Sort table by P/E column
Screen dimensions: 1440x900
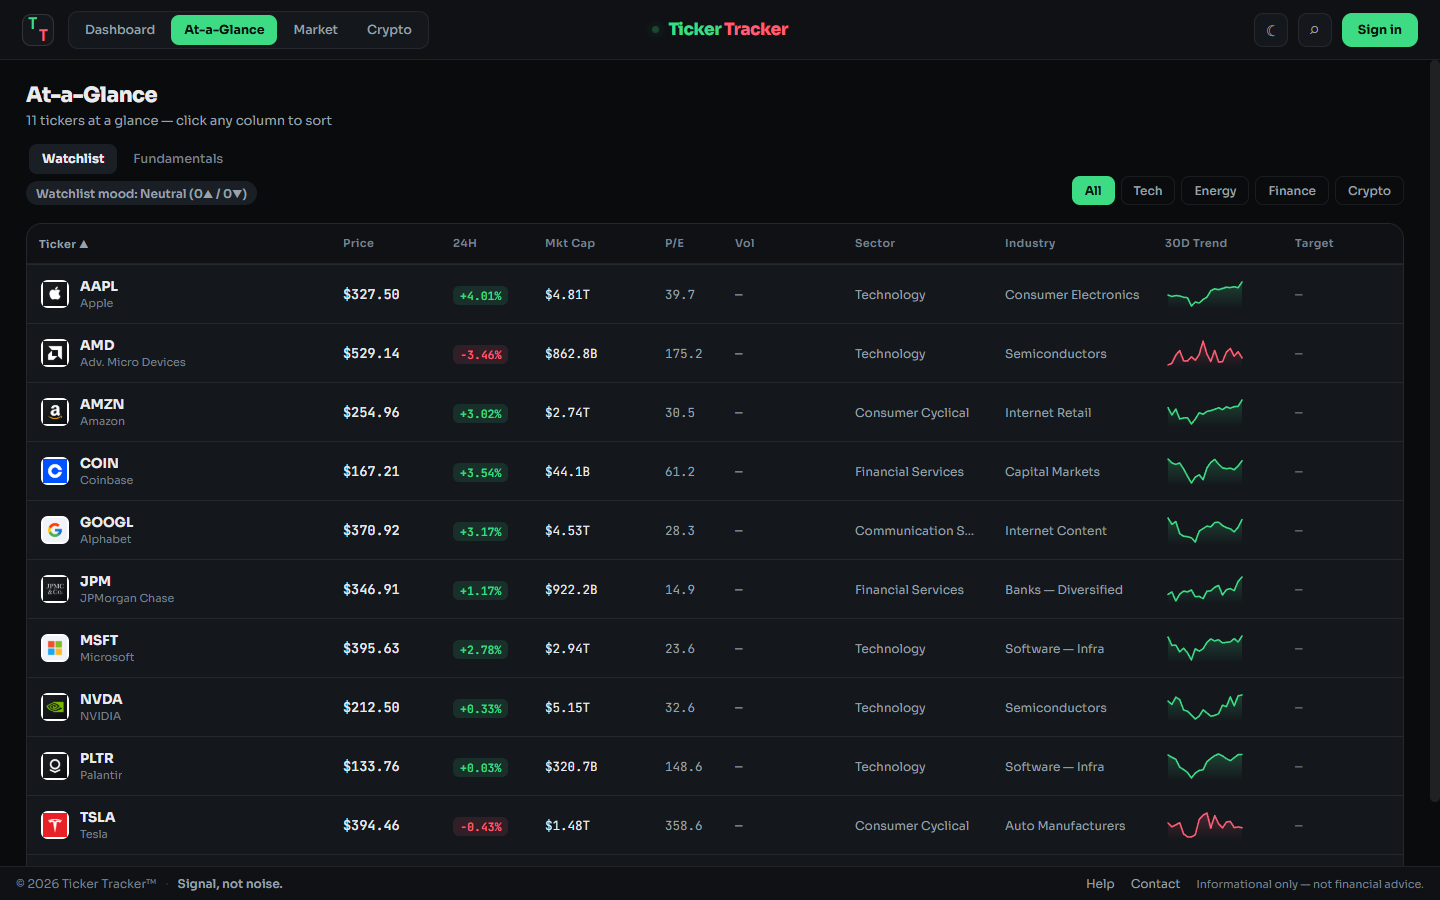[x=675, y=243]
